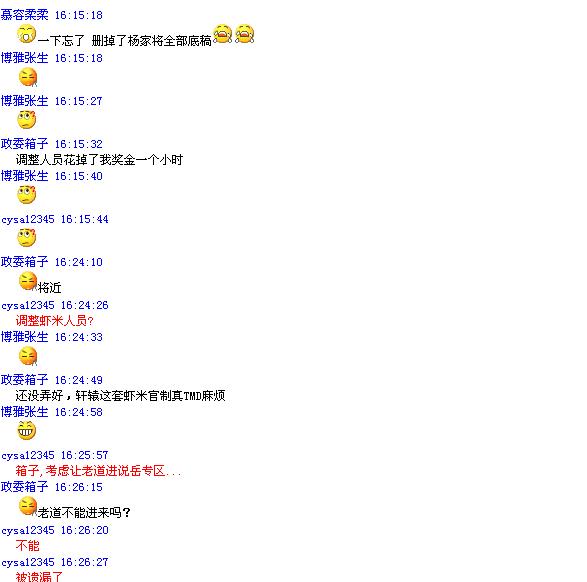Click sender name cysa12345 at 16:24:26
Screen dimensions: 587x582
pos(28,305)
